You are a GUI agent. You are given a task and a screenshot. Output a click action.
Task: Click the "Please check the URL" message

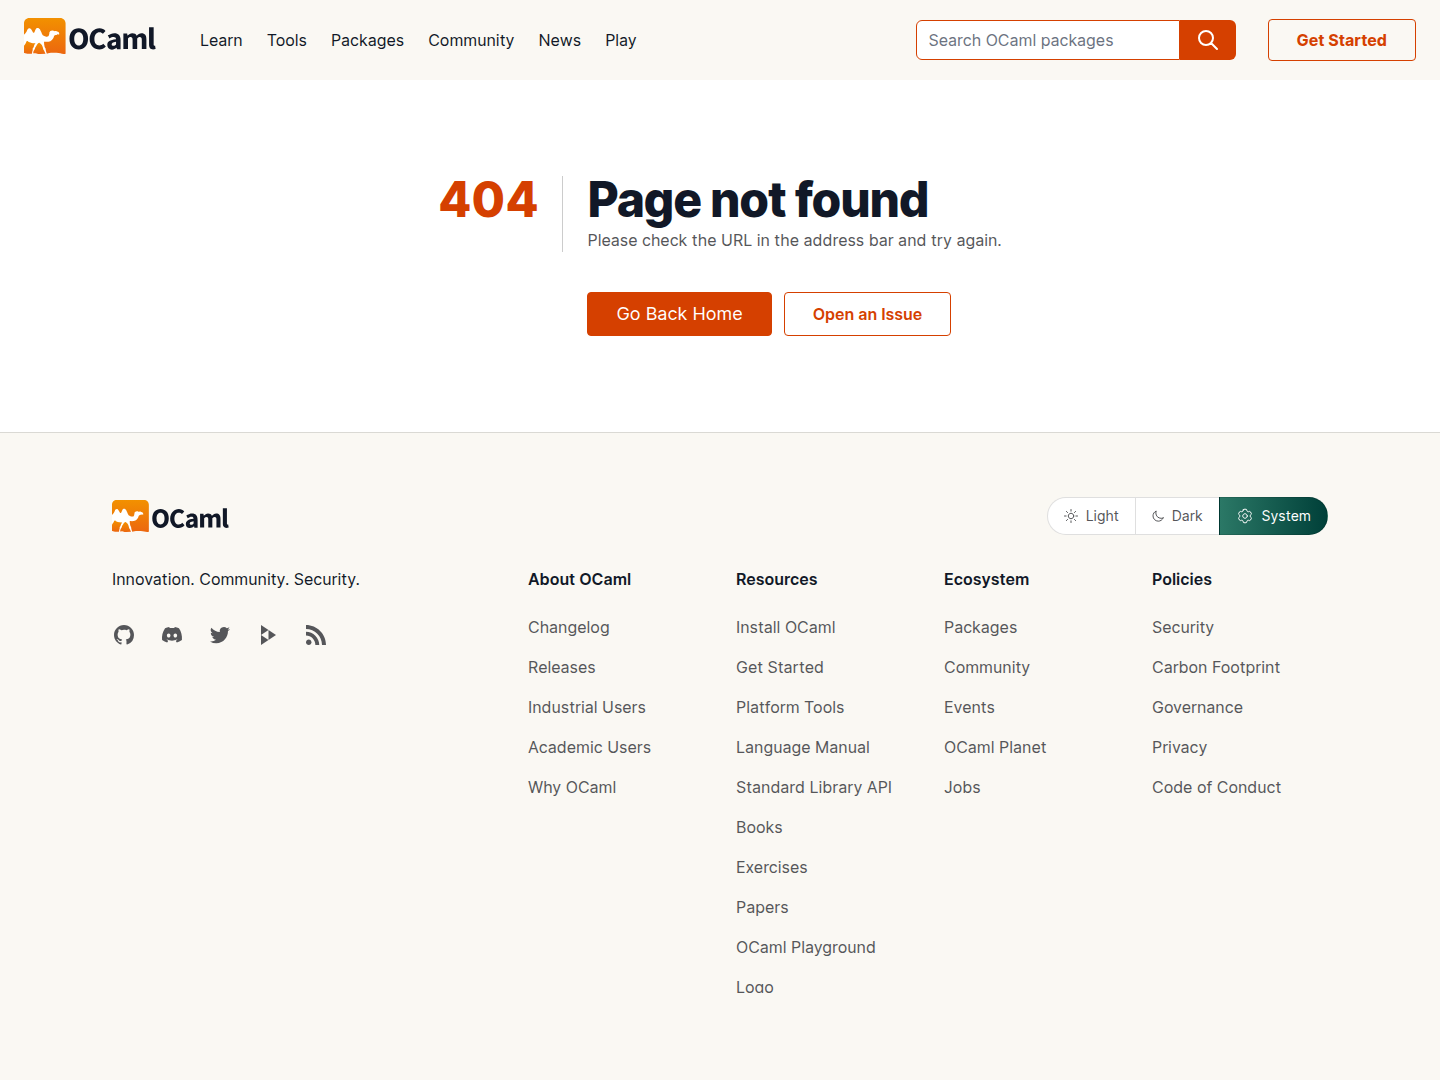(x=794, y=240)
